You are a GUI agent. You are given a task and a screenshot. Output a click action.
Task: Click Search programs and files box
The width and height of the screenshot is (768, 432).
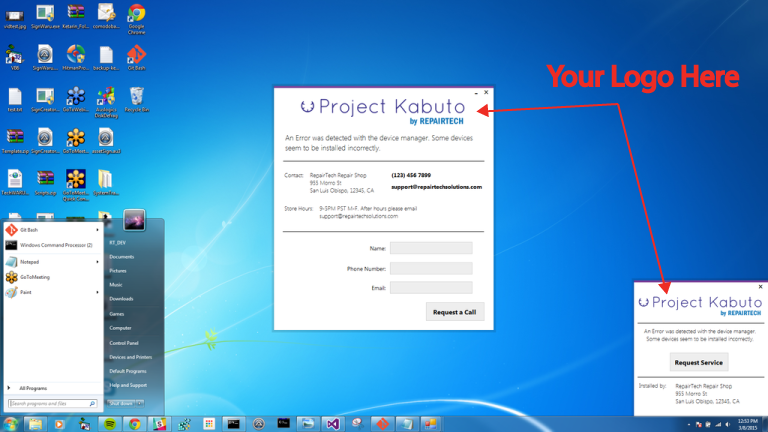52,404
